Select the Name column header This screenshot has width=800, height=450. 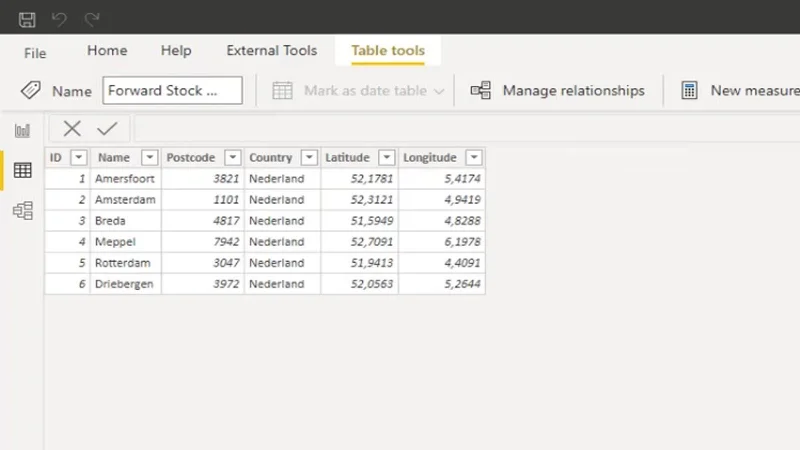tap(114, 158)
